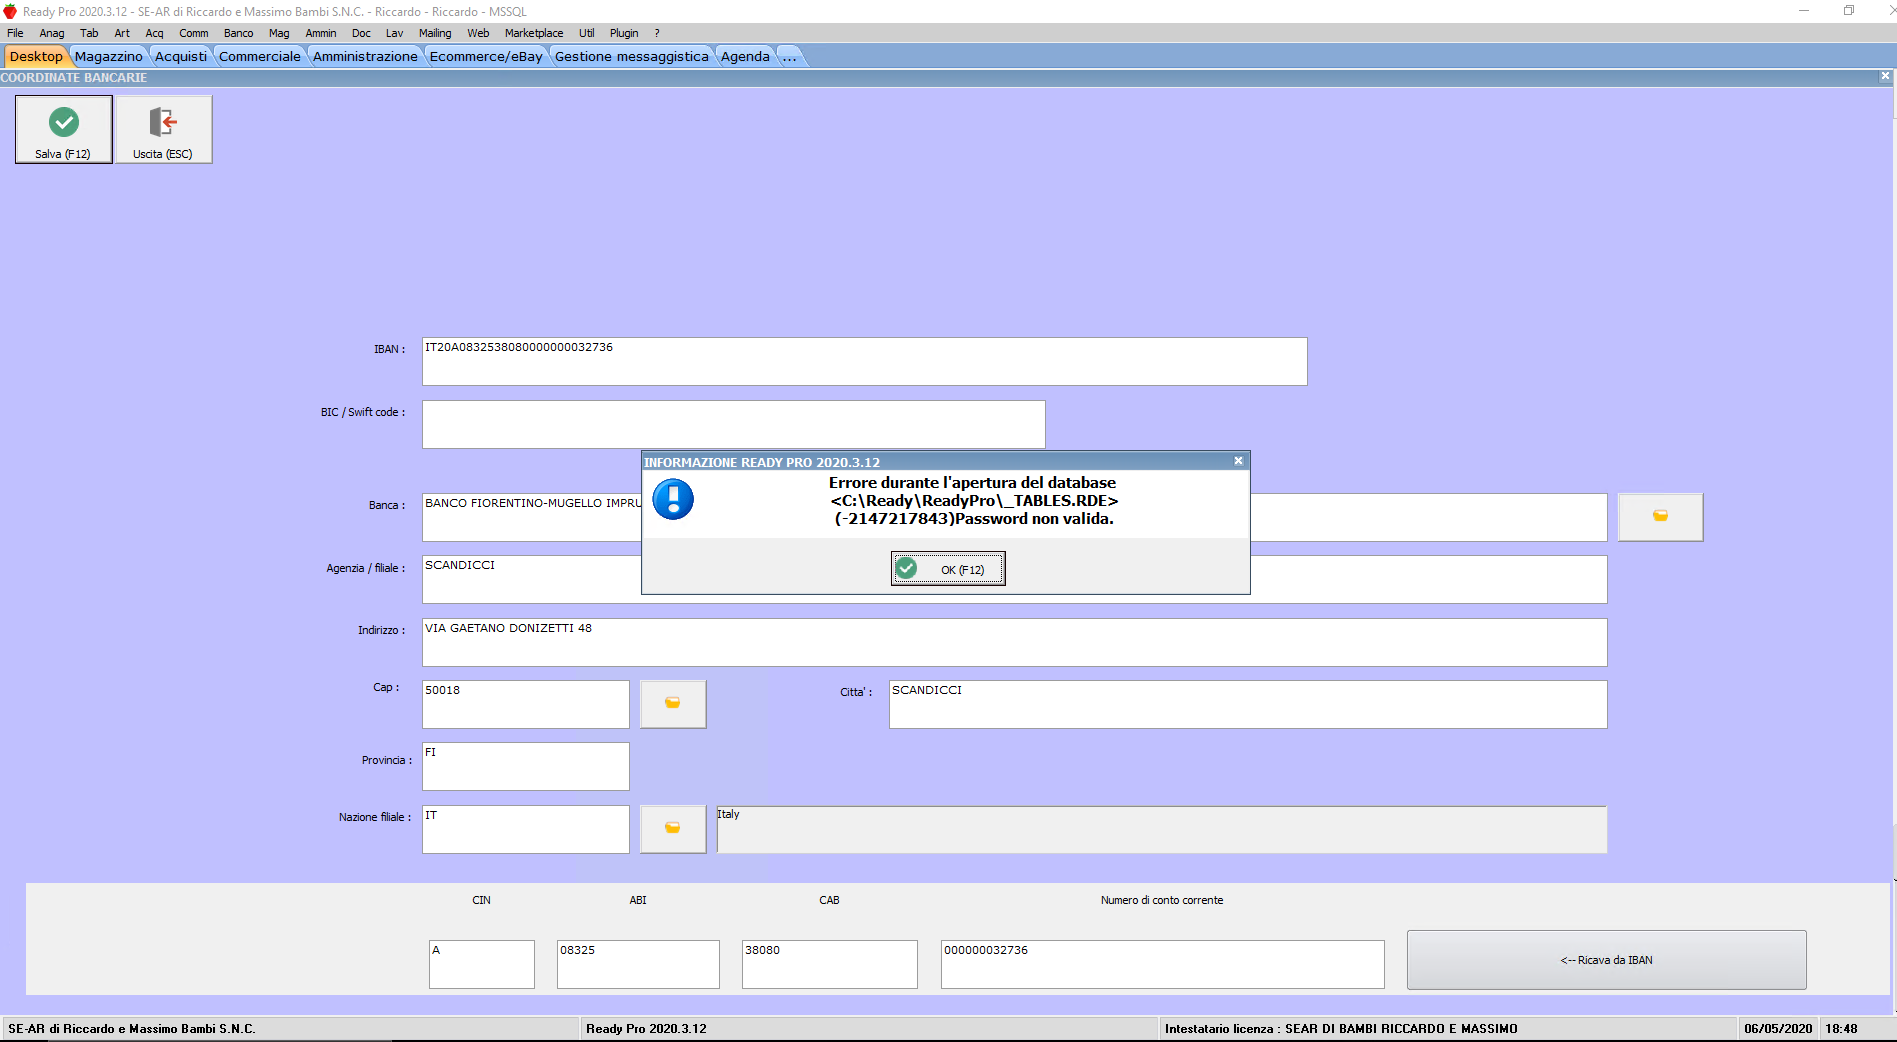Restore down the Ready Pro window
This screenshot has width=1897, height=1042.
tap(1849, 11)
